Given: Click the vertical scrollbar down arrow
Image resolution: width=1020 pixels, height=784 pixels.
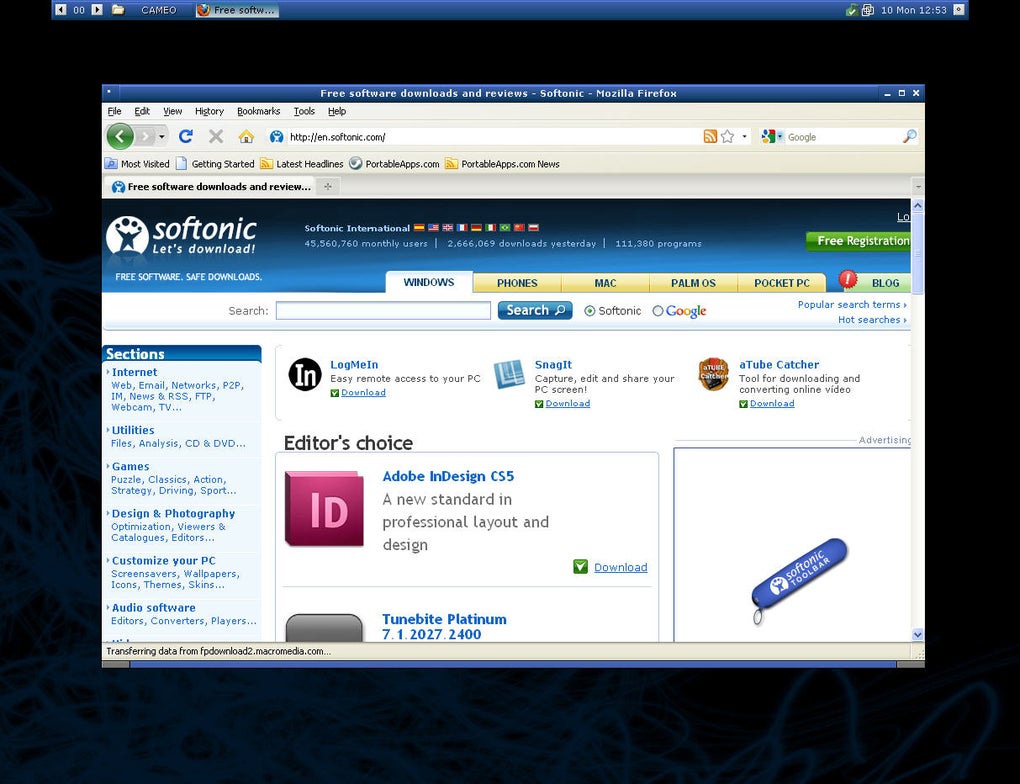Looking at the screenshot, I should click(x=918, y=634).
